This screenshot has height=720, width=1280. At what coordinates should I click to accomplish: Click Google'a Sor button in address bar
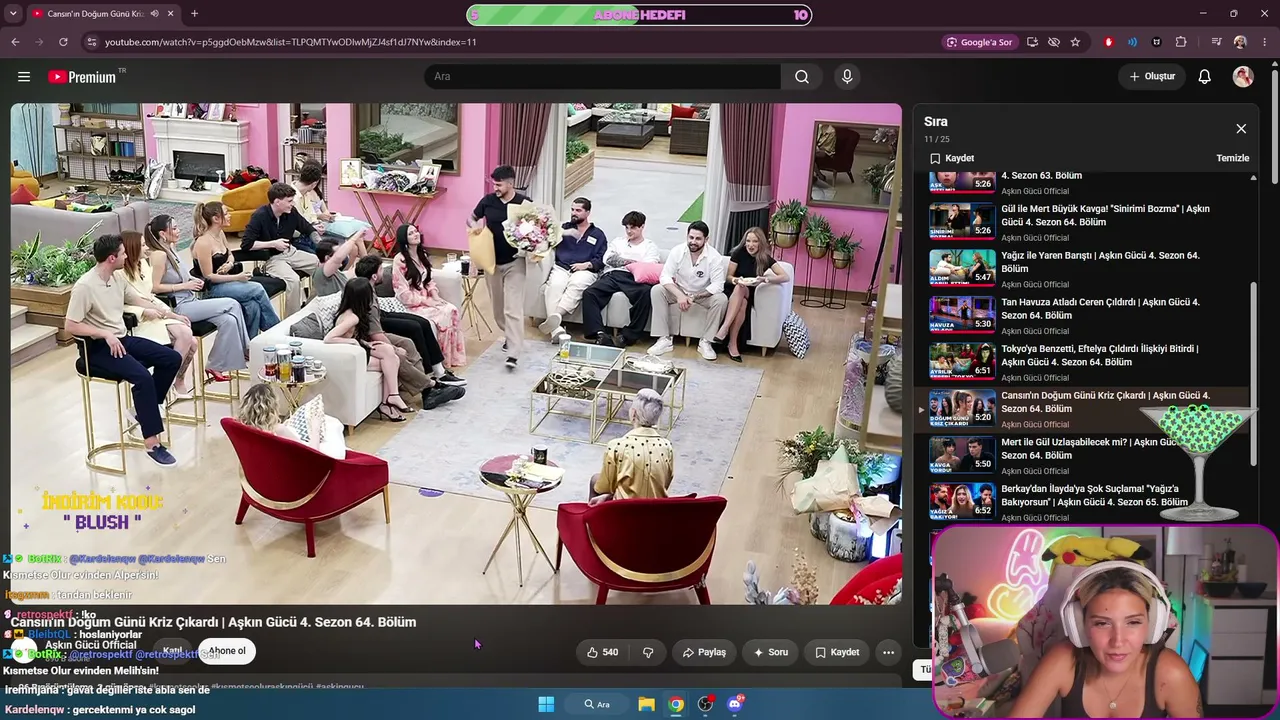978,42
